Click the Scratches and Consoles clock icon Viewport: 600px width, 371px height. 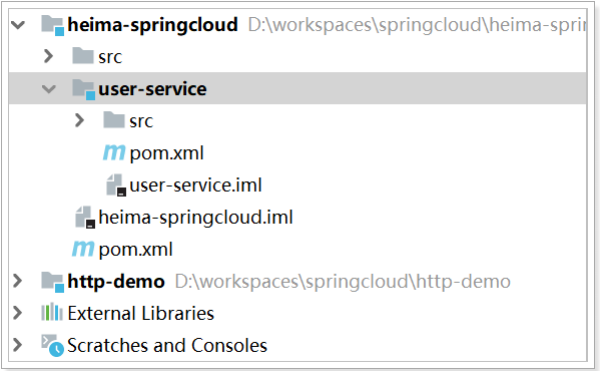click(52, 345)
